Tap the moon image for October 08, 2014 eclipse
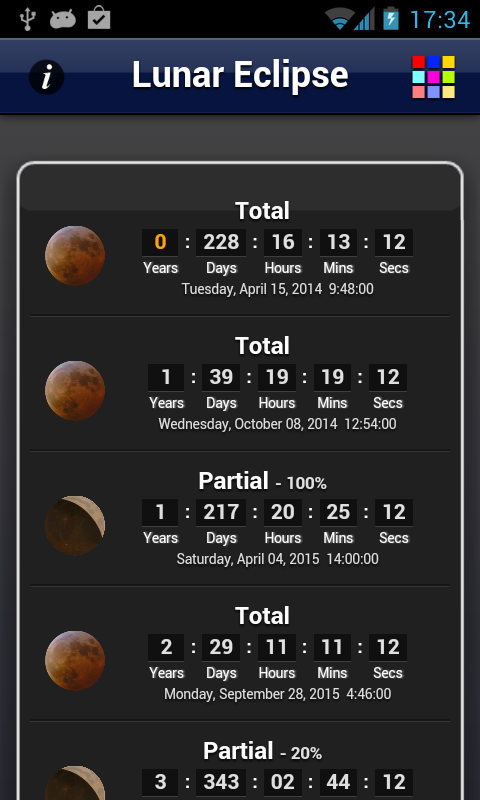 (75, 391)
